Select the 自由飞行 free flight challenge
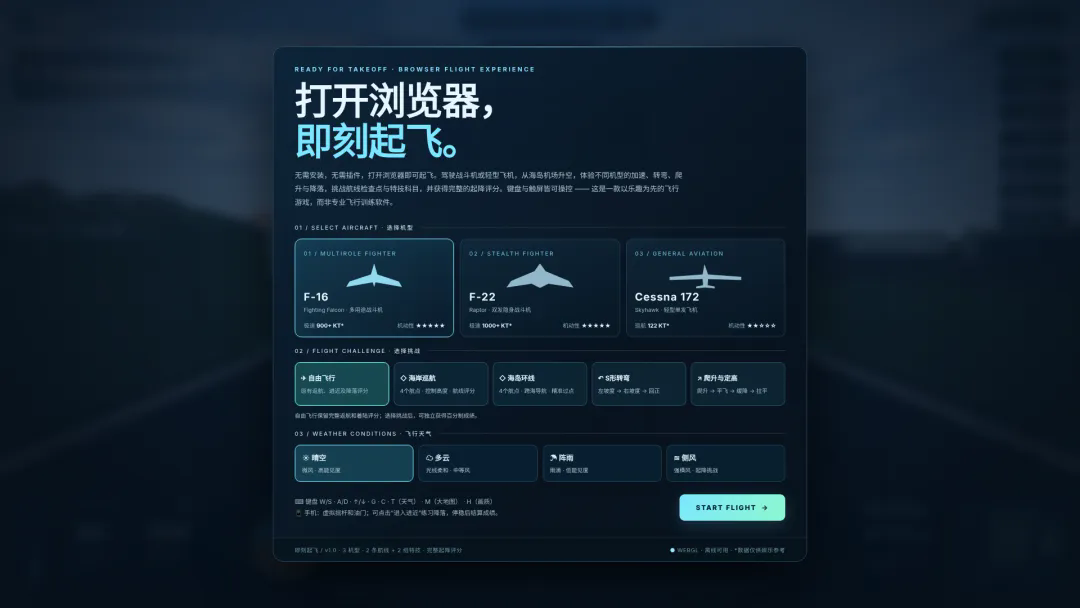The image size is (1080, 608). 342,384
